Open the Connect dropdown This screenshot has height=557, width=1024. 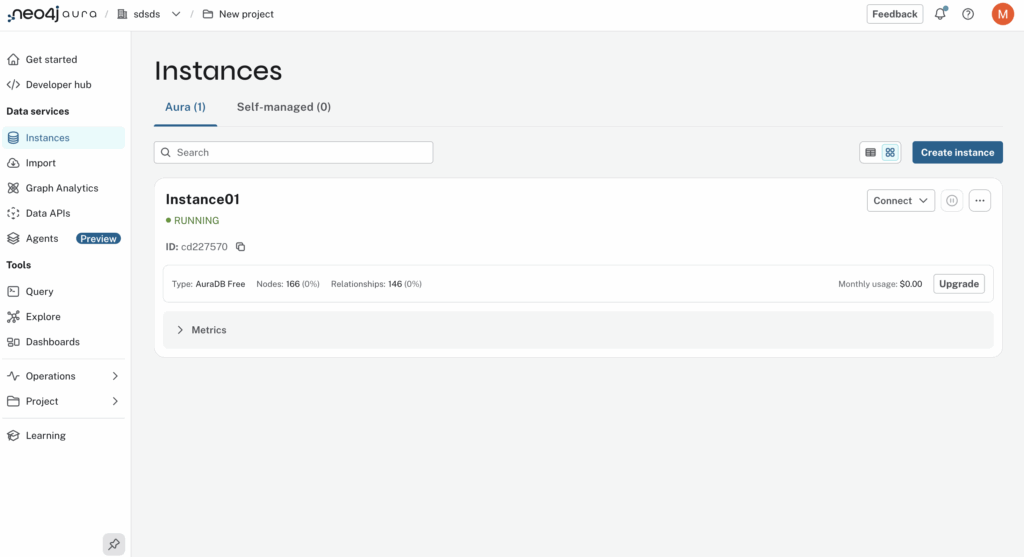[900, 201]
